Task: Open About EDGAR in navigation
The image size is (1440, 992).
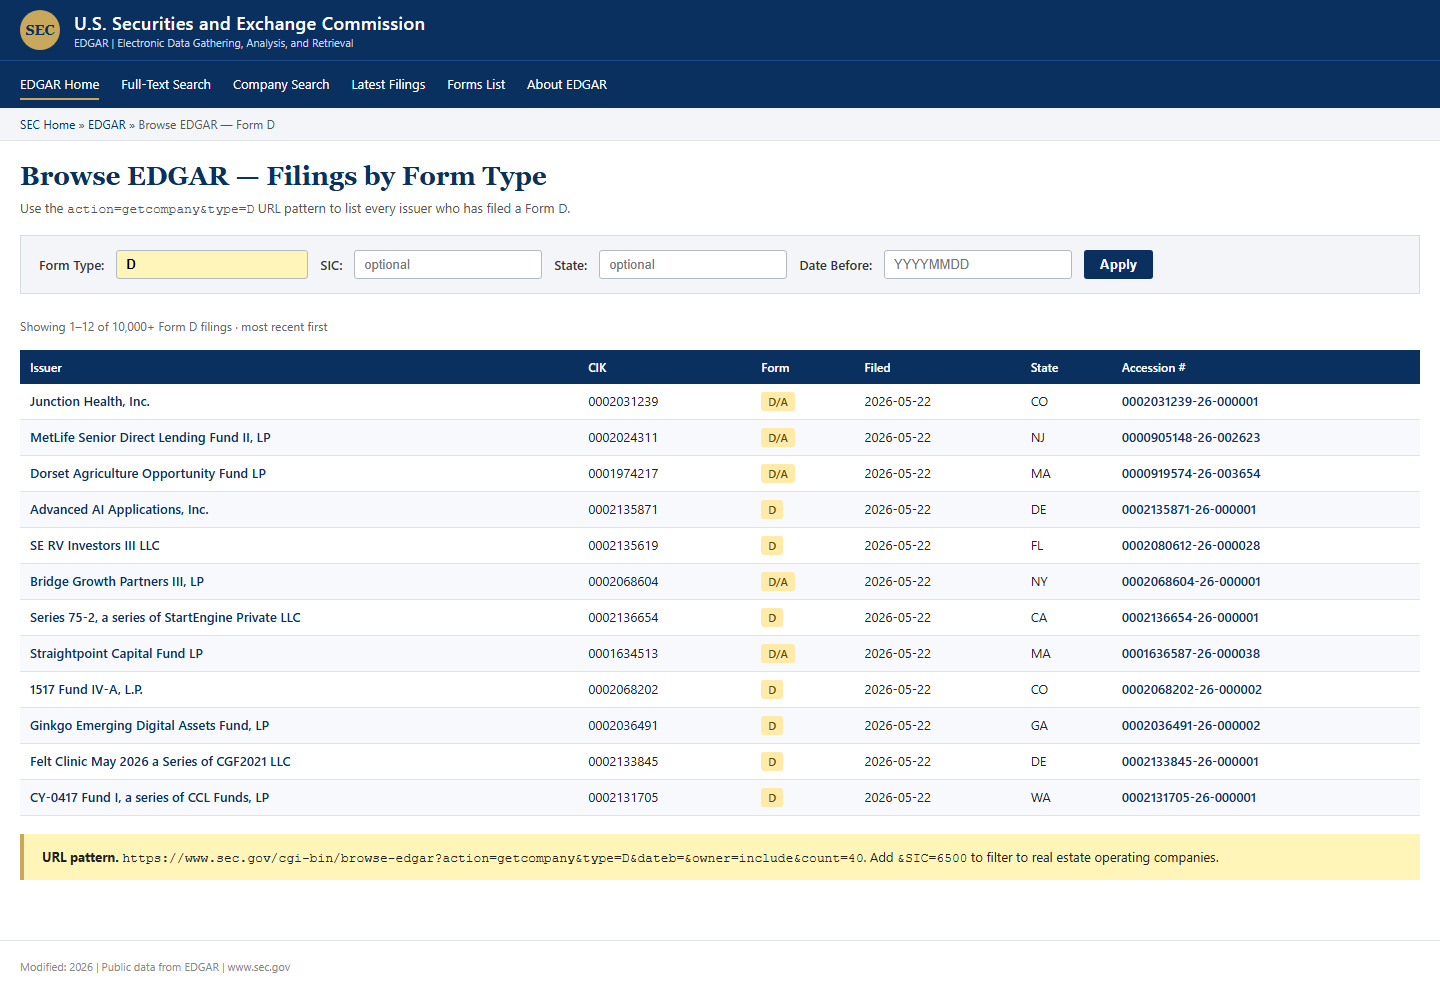Action: click(567, 85)
